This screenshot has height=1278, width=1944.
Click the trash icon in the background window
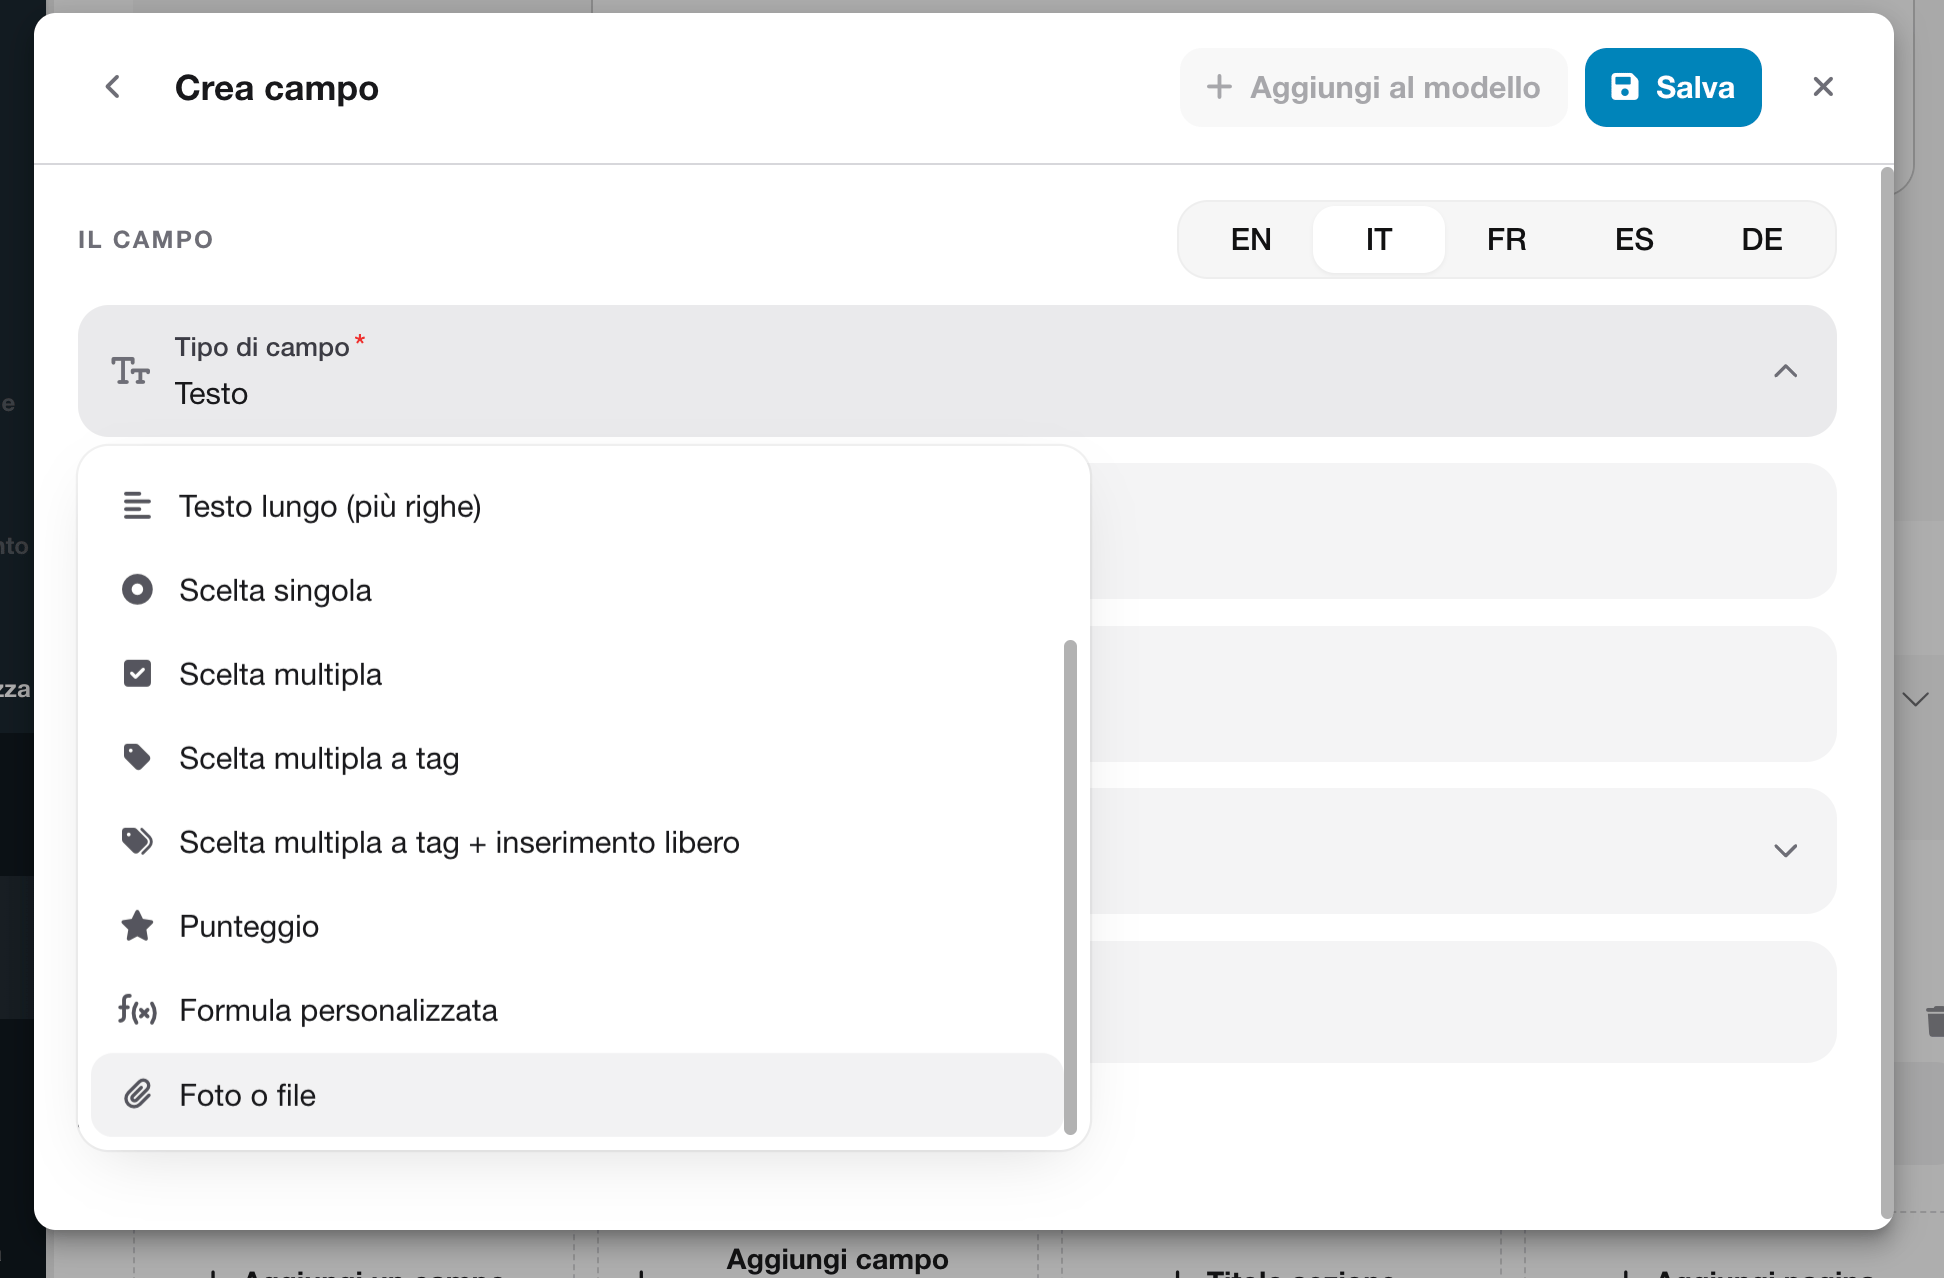[x=1935, y=1021]
